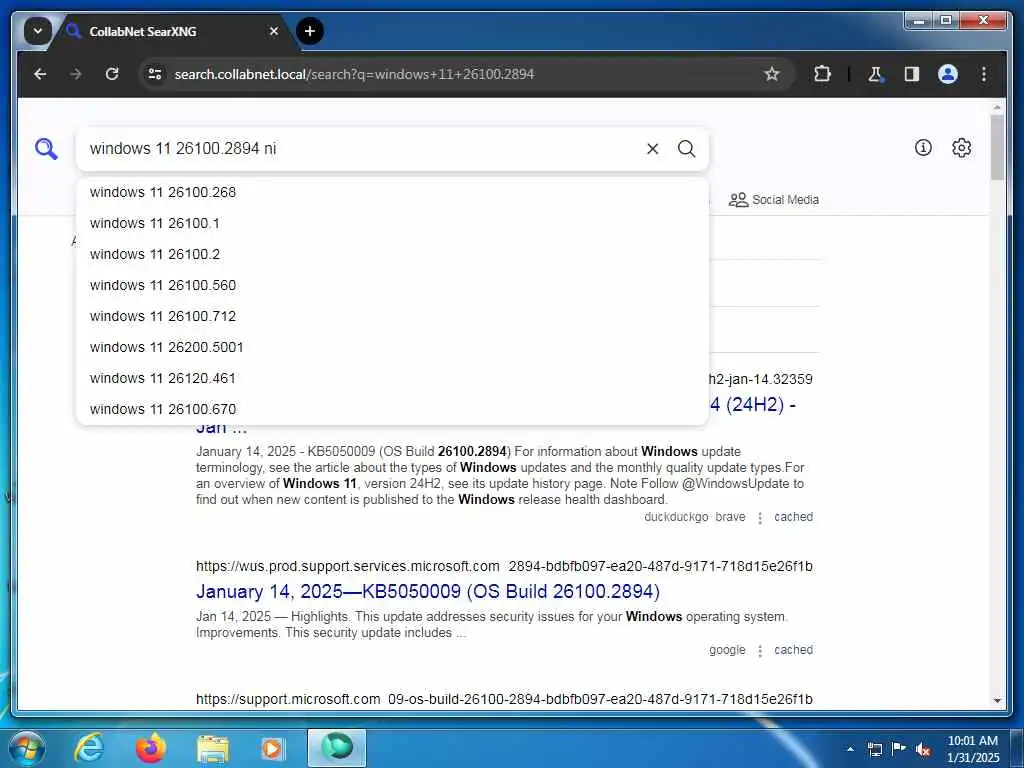Choose suggestion windows 11 26100.268

pos(392,192)
